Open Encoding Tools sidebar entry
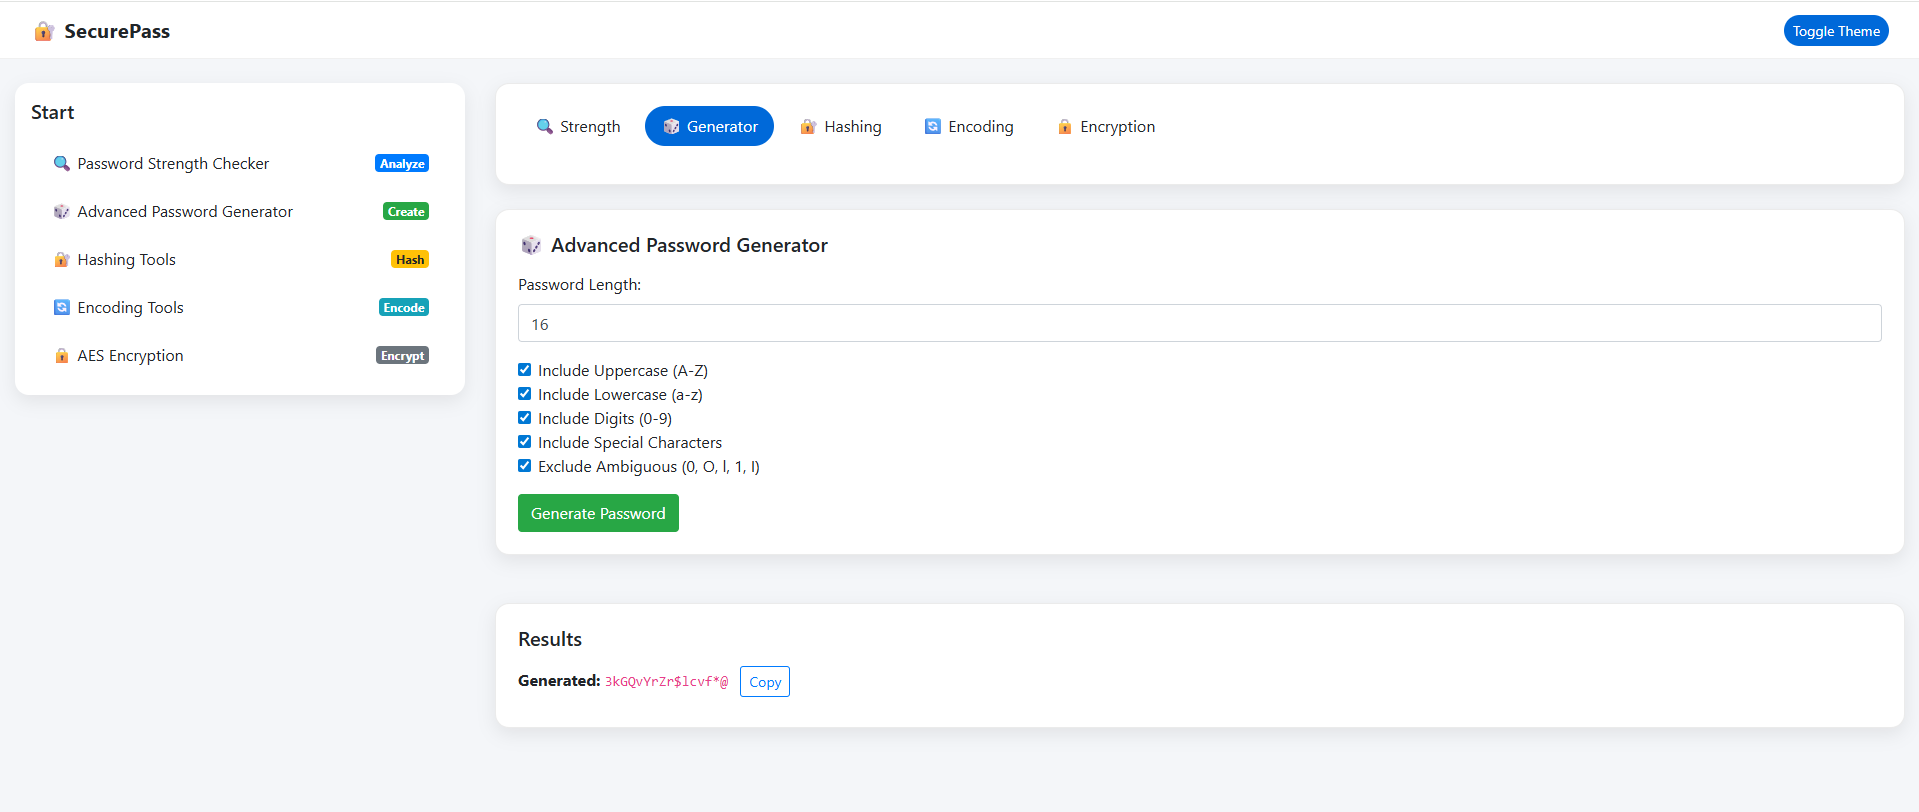This screenshot has width=1919, height=812. point(240,307)
